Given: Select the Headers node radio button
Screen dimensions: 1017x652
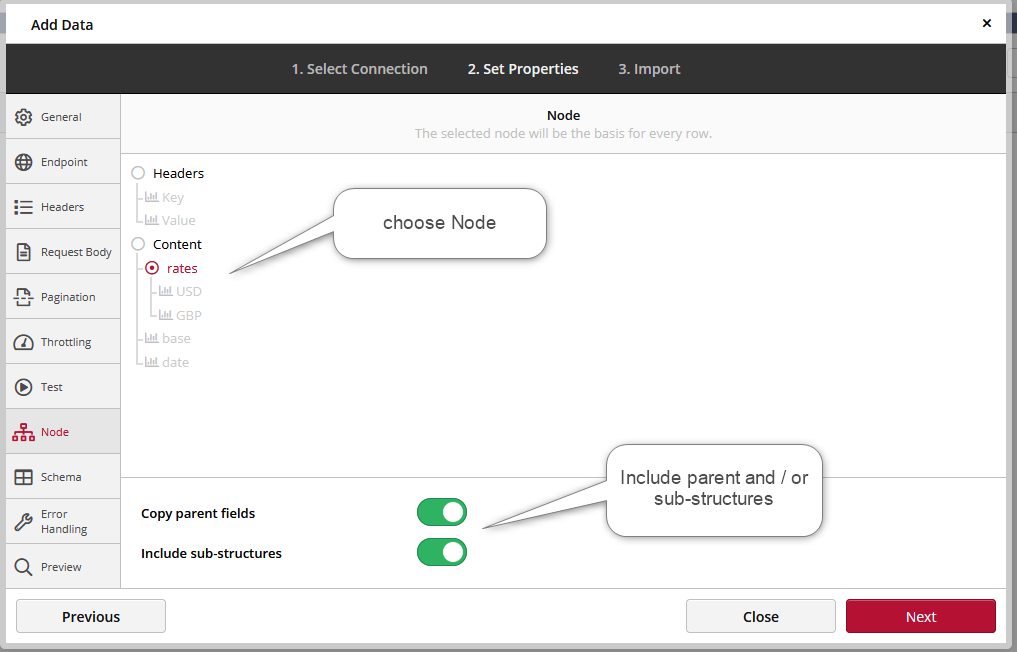Looking at the screenshot, I should point(138,173).
